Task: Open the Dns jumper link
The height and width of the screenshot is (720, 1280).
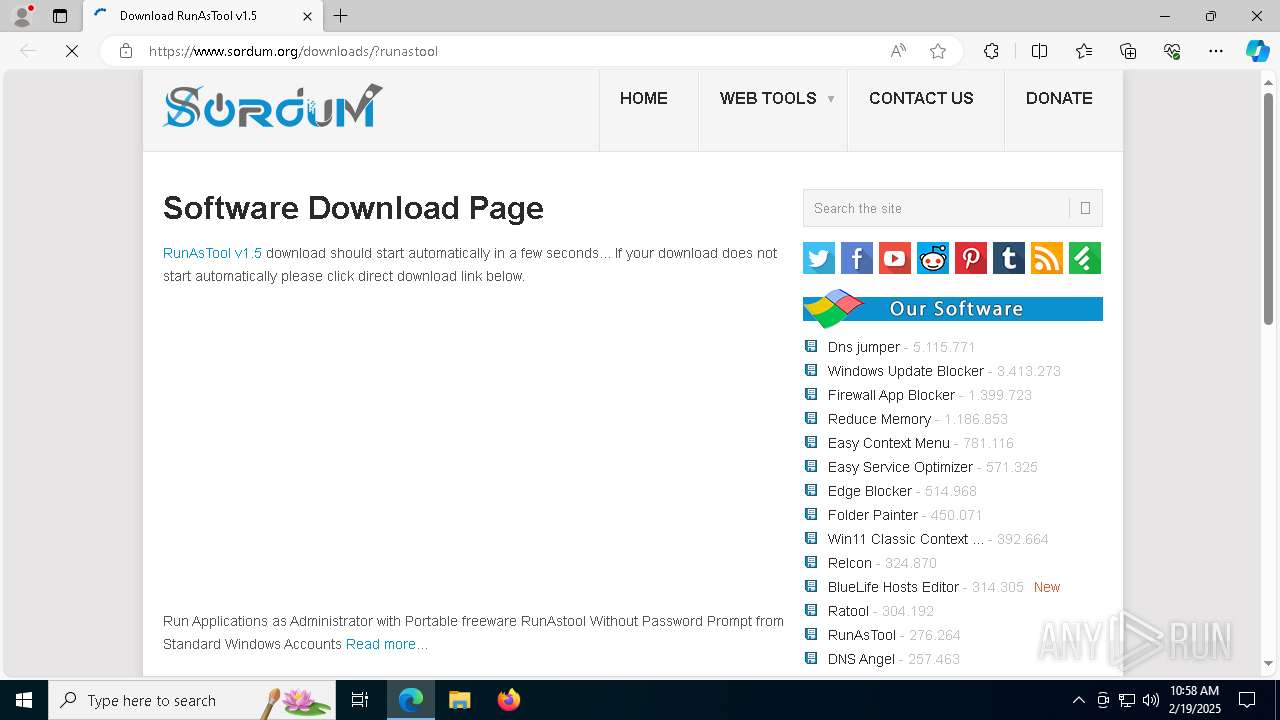Action: click(864, 347)
